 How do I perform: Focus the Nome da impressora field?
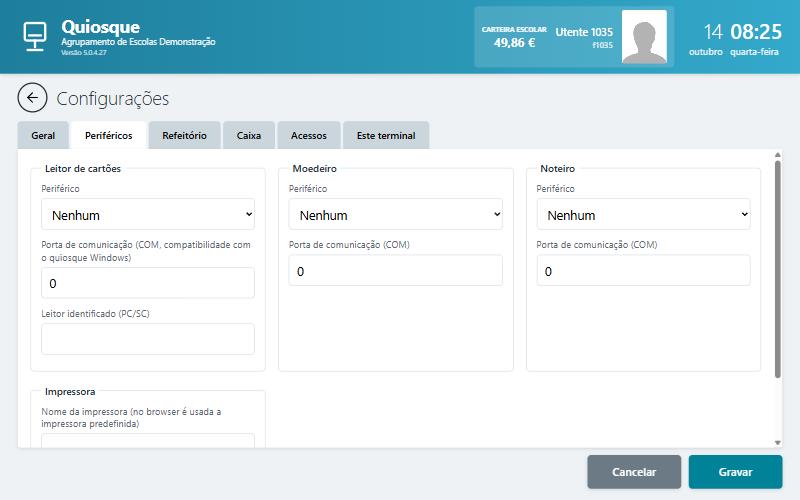click(x=148, y=441)
